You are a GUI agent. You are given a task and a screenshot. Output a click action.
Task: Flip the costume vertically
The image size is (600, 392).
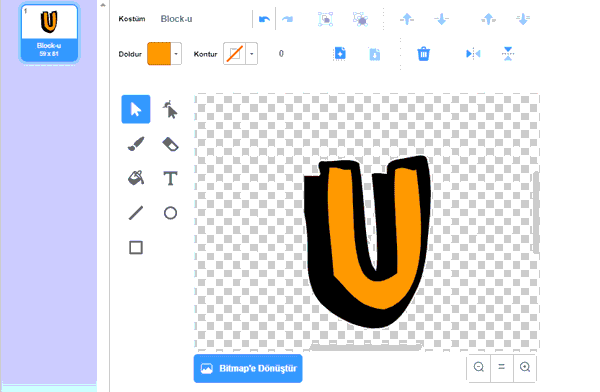[508, 54]
